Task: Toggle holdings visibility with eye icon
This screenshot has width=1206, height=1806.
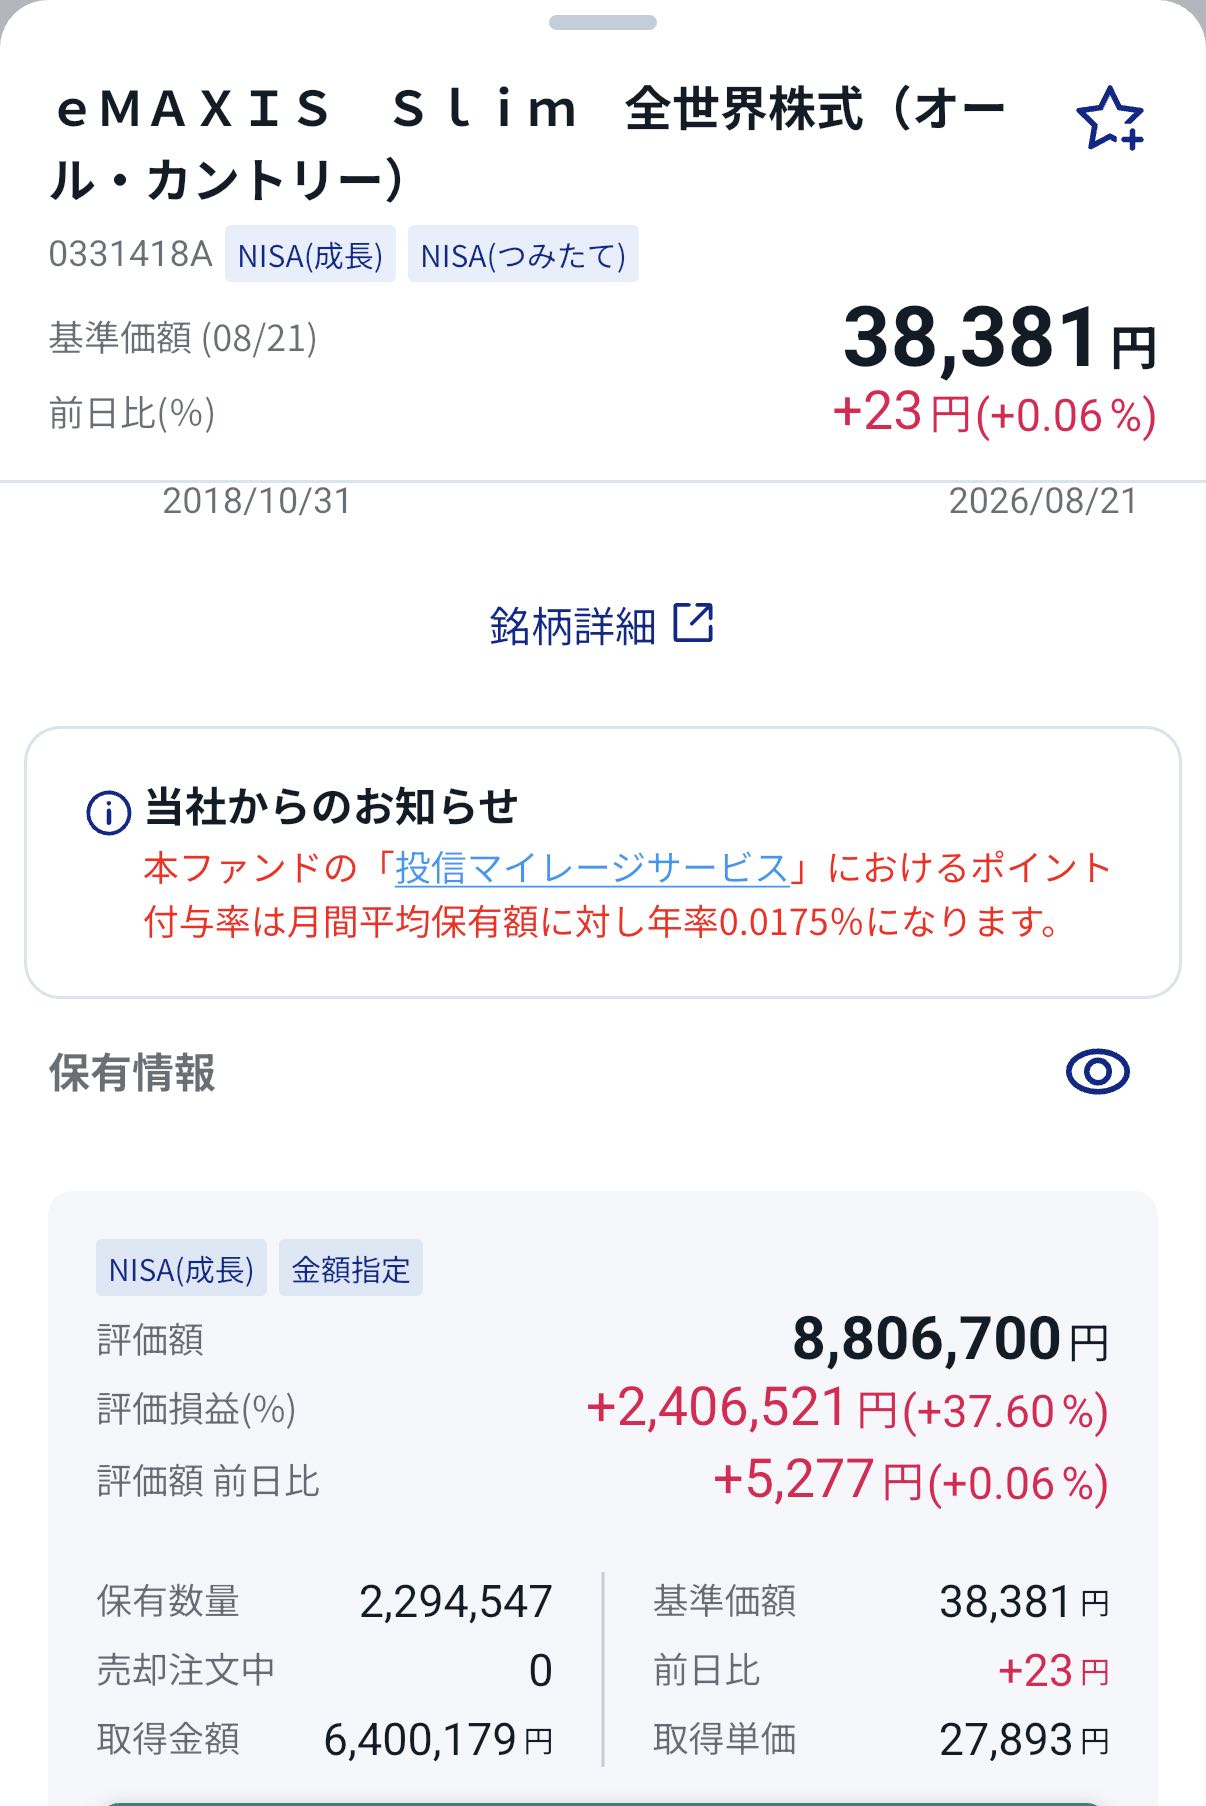Action: 1097,1072
